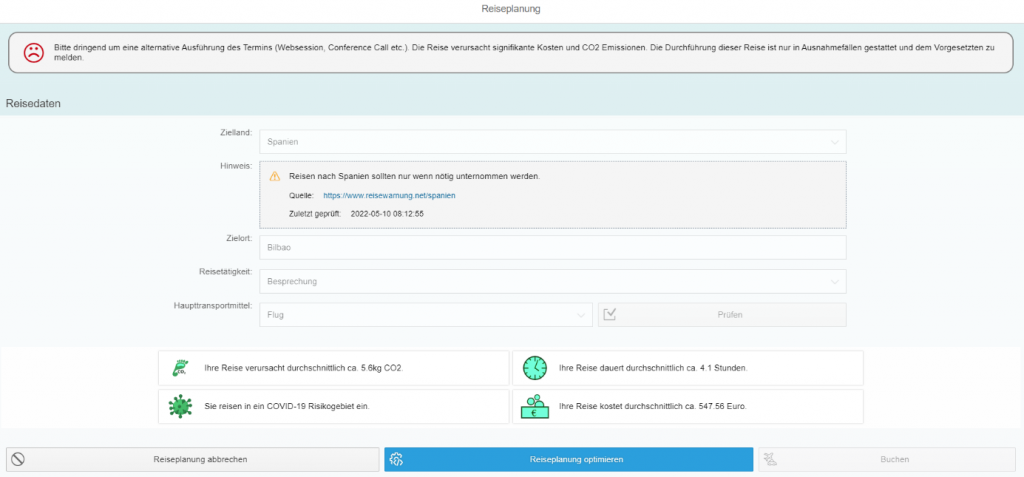Click the yellow warning triangle in Hinweis
This screenshot has height=477, width=1024.
274,176
